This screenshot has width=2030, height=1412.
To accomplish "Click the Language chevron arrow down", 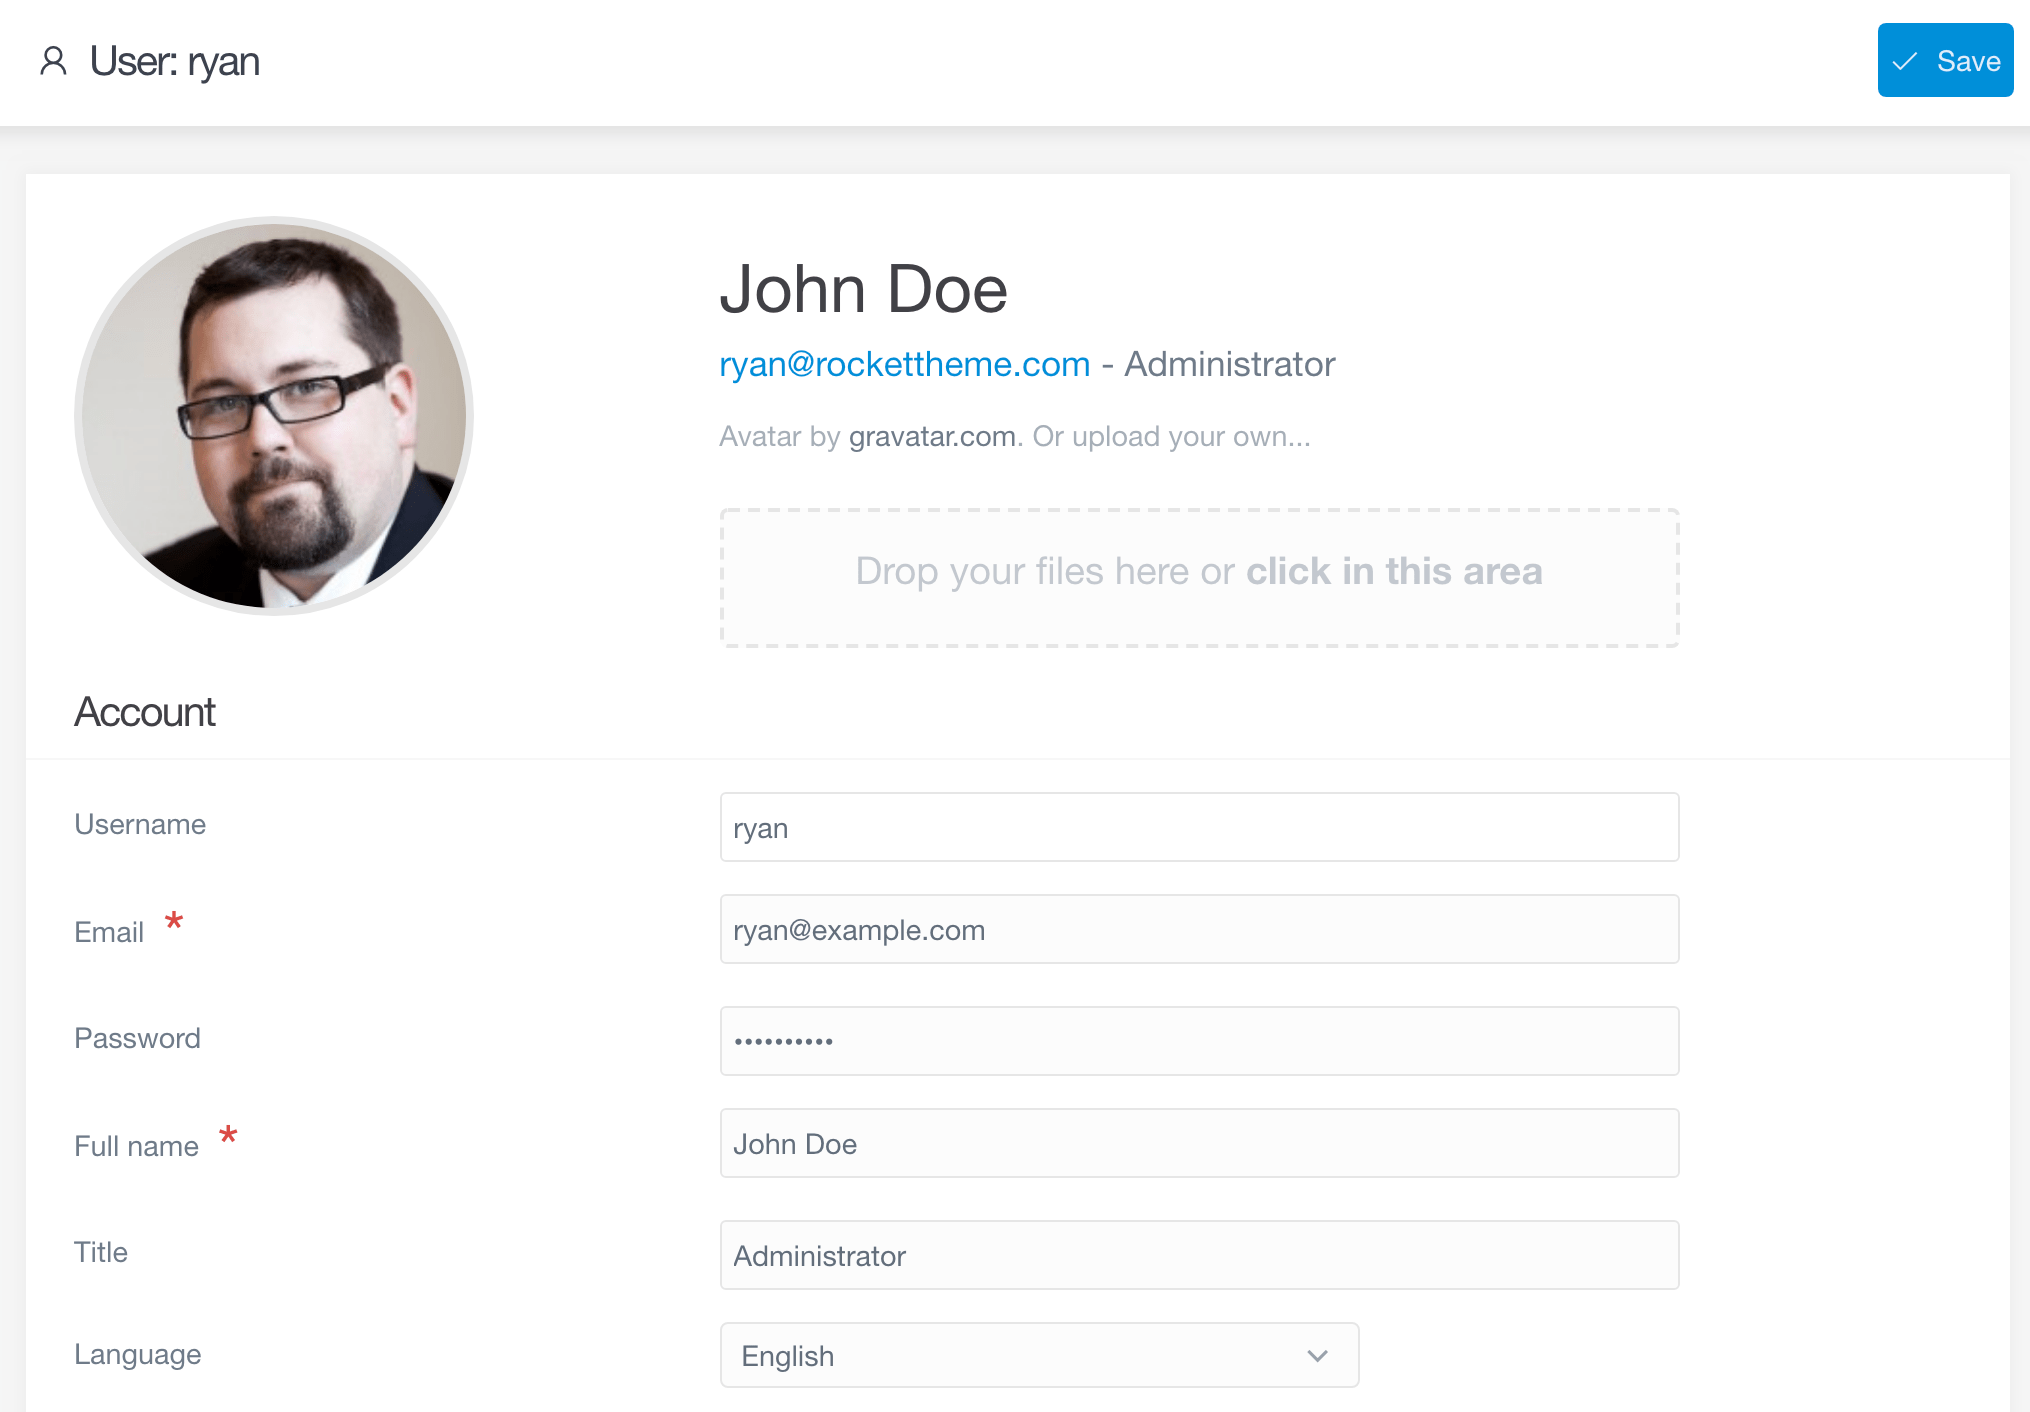I will (1317, 1355).
